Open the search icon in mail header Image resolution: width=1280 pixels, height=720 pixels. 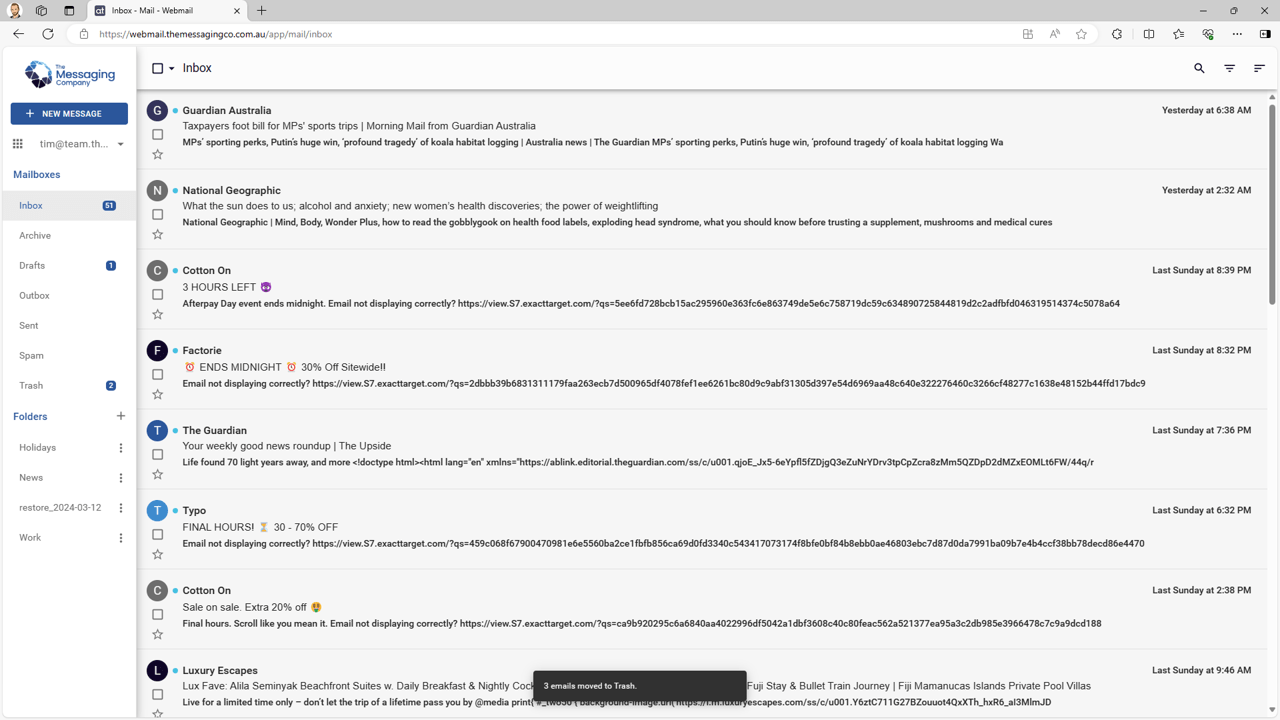pos(1199,68)
